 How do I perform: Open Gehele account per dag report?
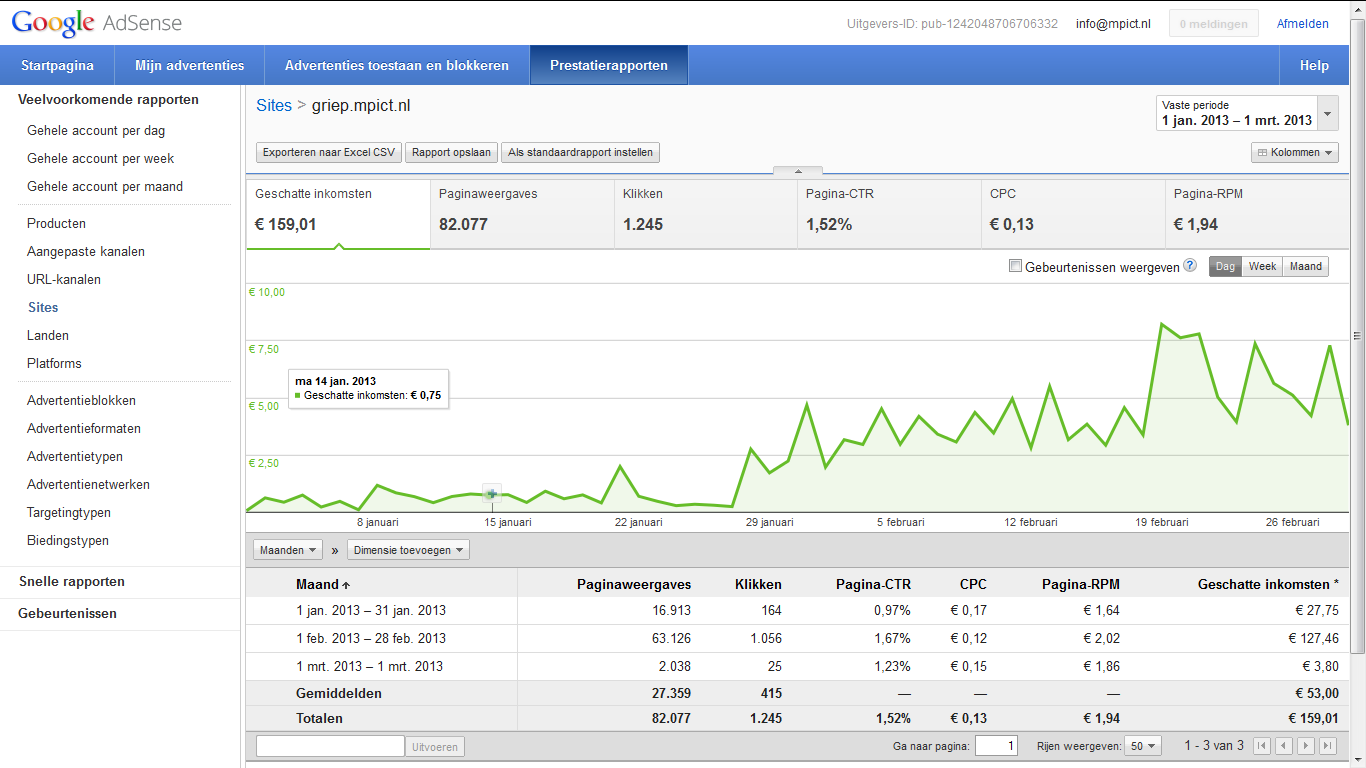96,130
